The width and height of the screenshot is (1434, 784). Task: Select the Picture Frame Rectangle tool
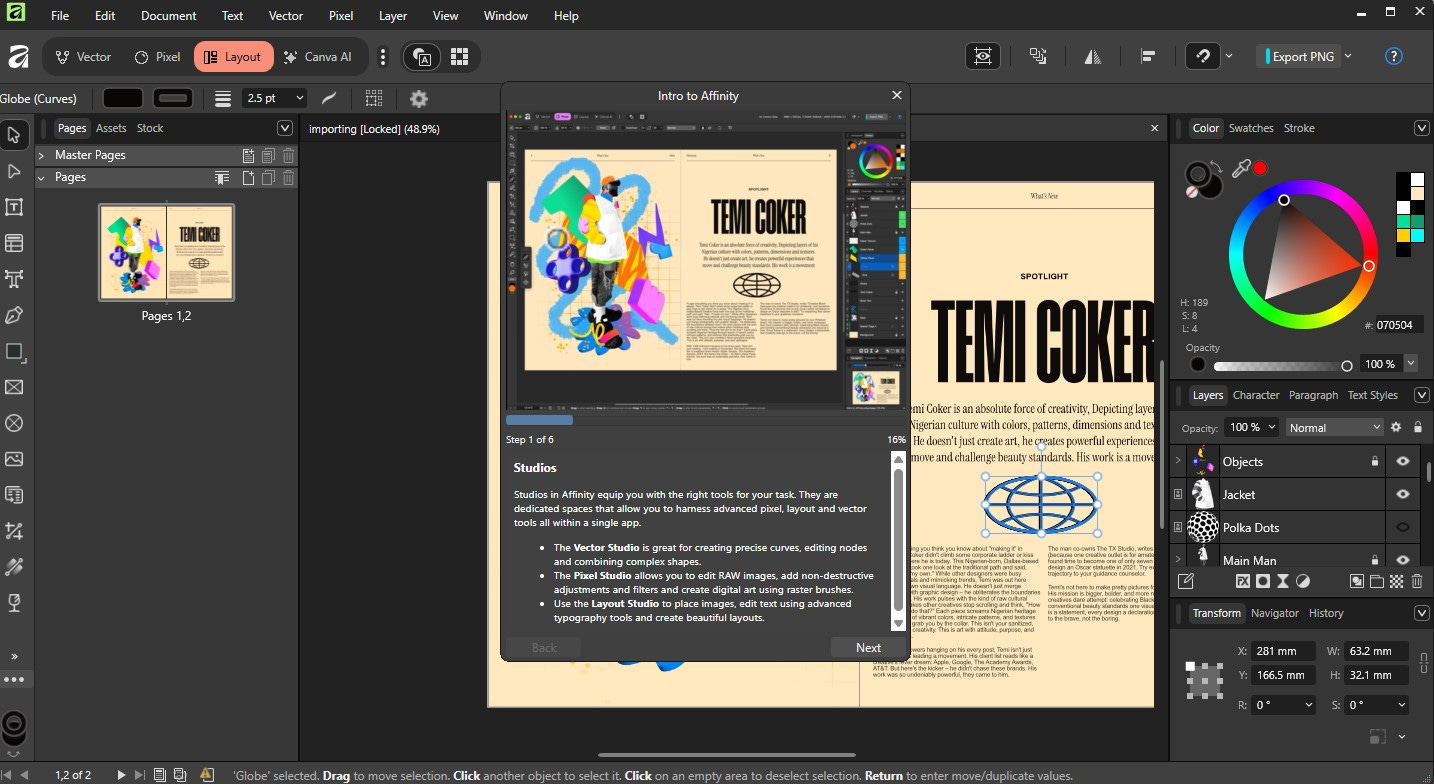[x=14, y=387]
